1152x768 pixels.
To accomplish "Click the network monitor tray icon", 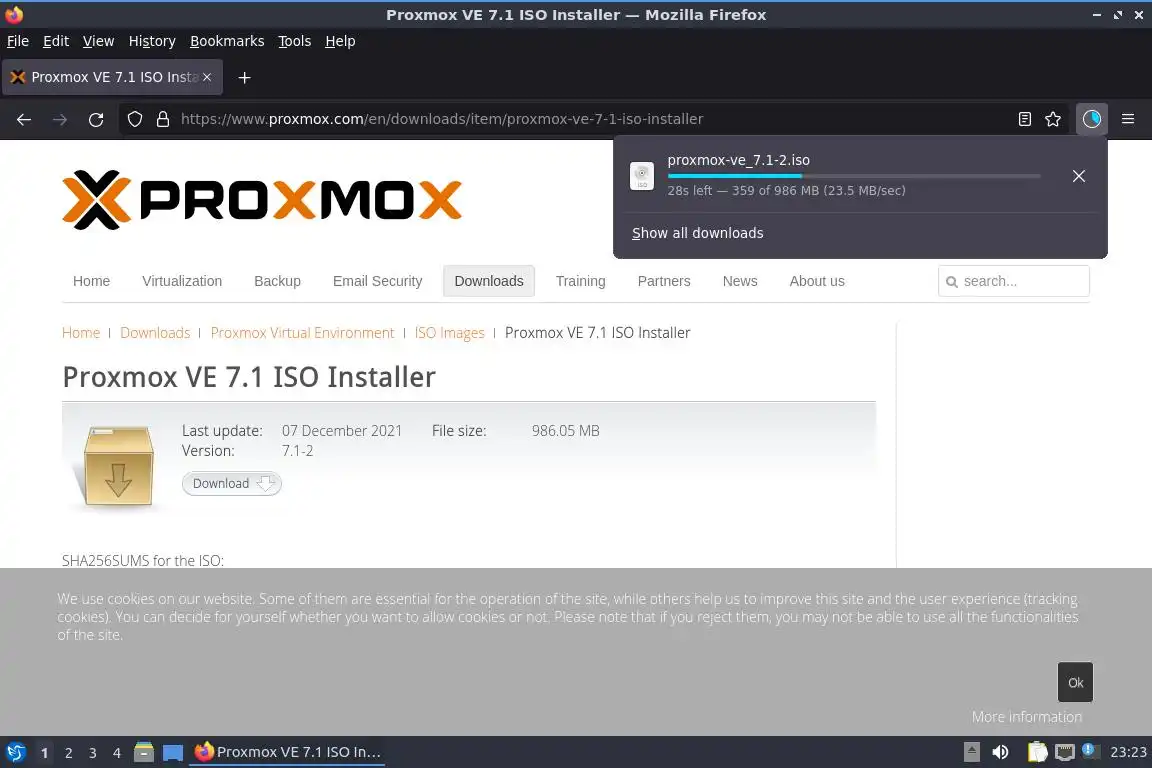I will [1064, 752].
